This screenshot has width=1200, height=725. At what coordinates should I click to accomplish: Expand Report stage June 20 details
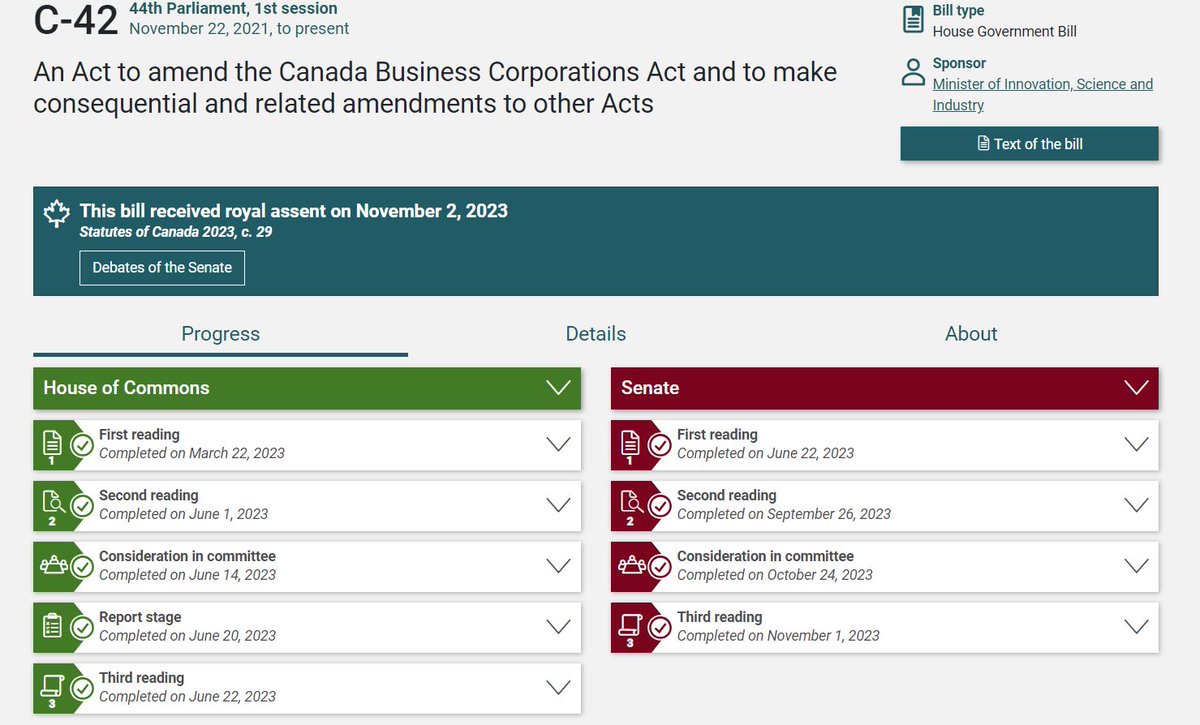tap(559, 627)
